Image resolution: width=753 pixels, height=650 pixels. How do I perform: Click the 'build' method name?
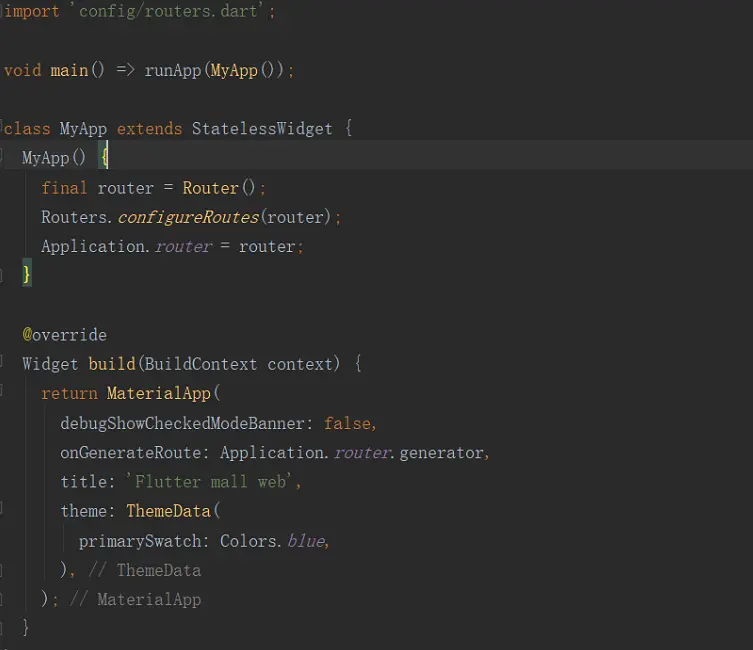(x=112, y=364)
